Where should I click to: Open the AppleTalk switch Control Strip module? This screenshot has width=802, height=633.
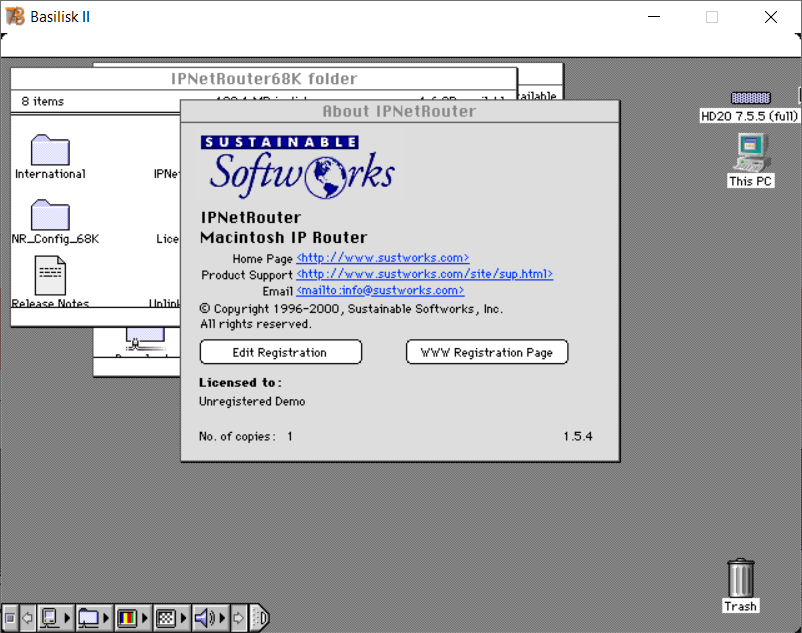(55, 618)
